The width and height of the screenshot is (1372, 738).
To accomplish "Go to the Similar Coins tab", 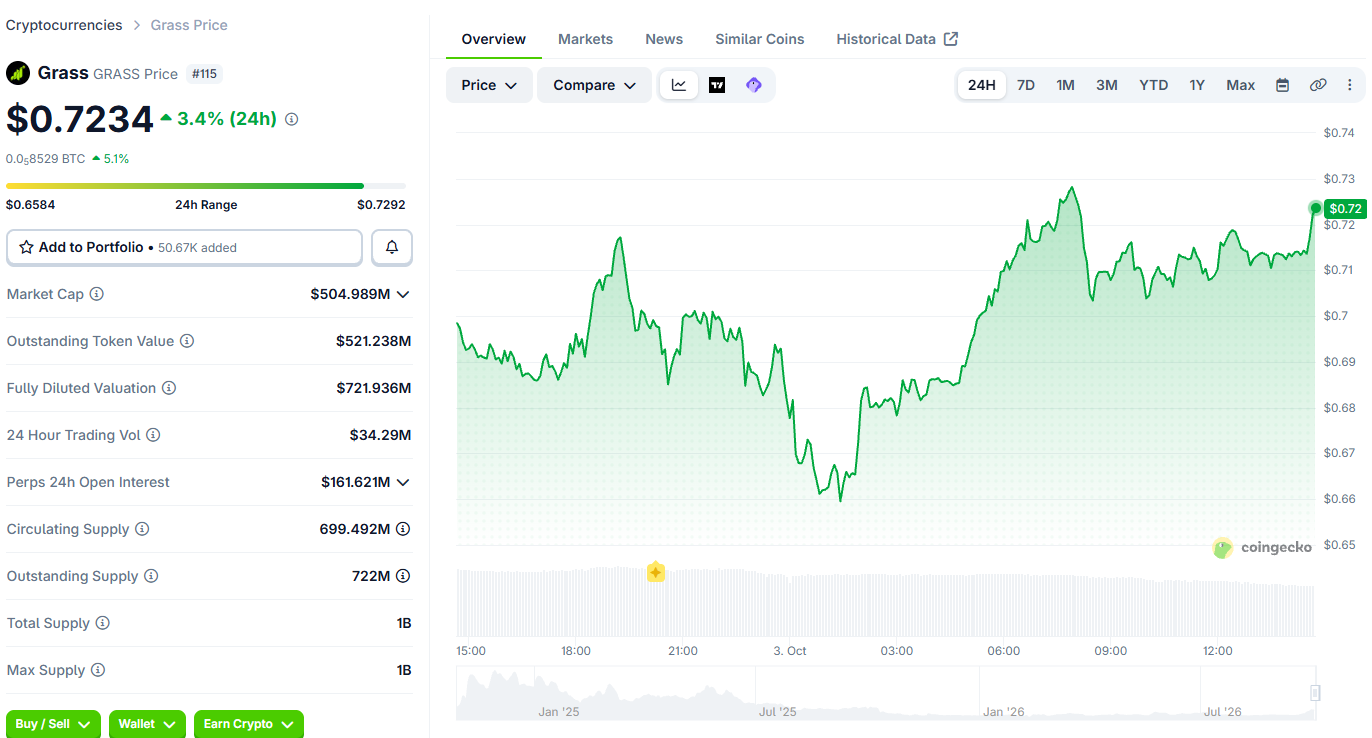I will click(760, 39).
